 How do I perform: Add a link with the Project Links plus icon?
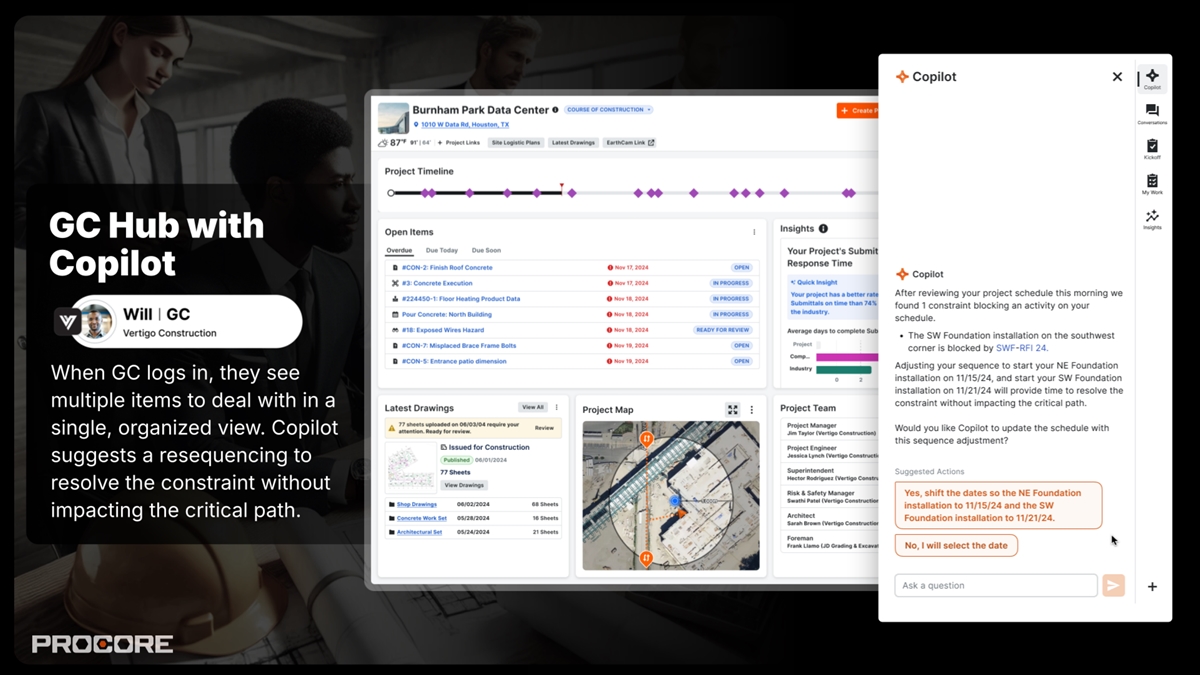point(440,143)
